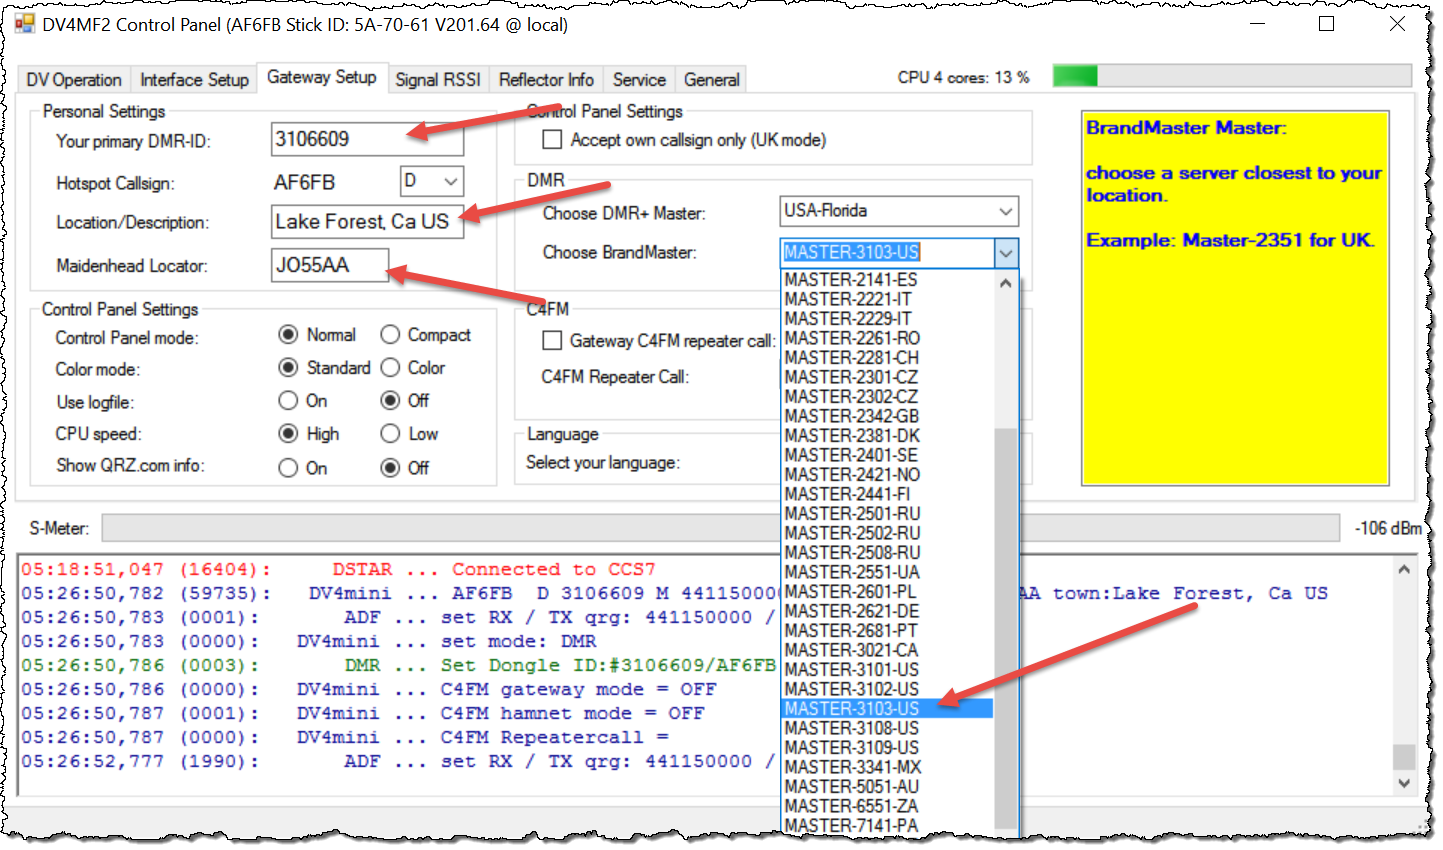Click the BrandMaster list scrollbar thumb

click(1006, 630)
